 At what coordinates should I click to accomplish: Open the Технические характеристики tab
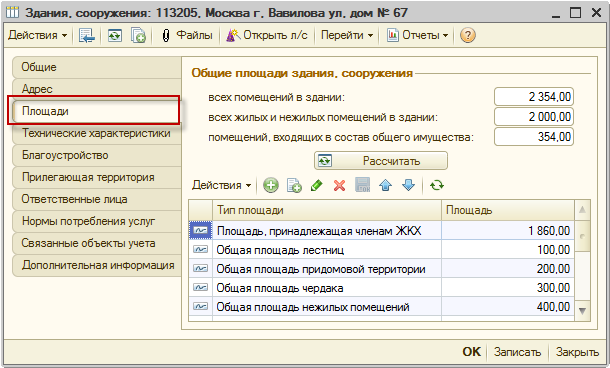point(96,133)
